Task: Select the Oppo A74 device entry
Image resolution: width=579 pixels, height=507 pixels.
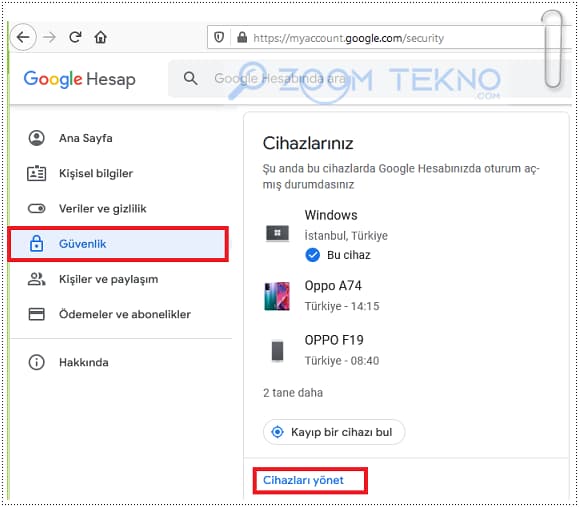Action: 333,285
